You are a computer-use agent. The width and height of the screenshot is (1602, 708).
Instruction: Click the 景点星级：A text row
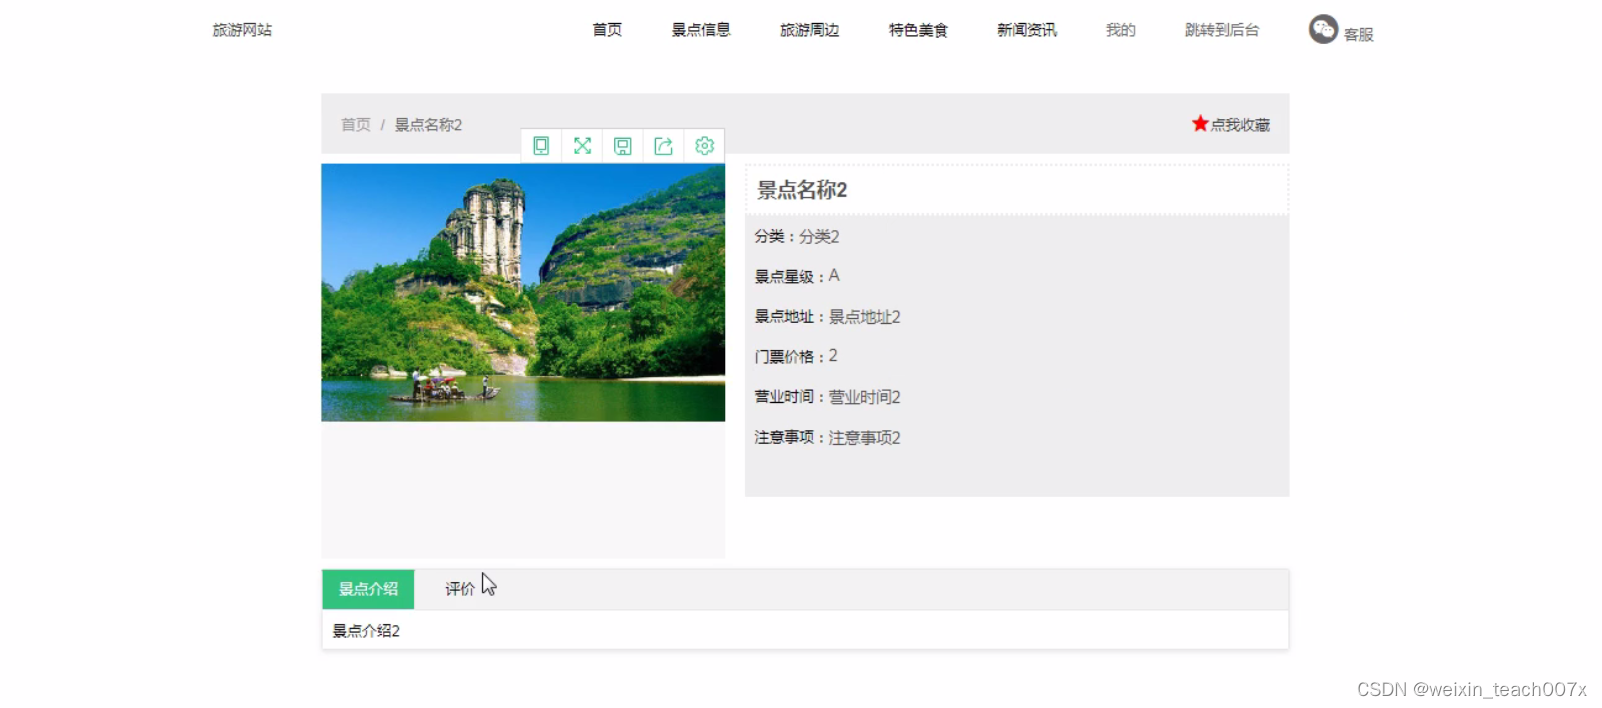[x=797, y=276]
